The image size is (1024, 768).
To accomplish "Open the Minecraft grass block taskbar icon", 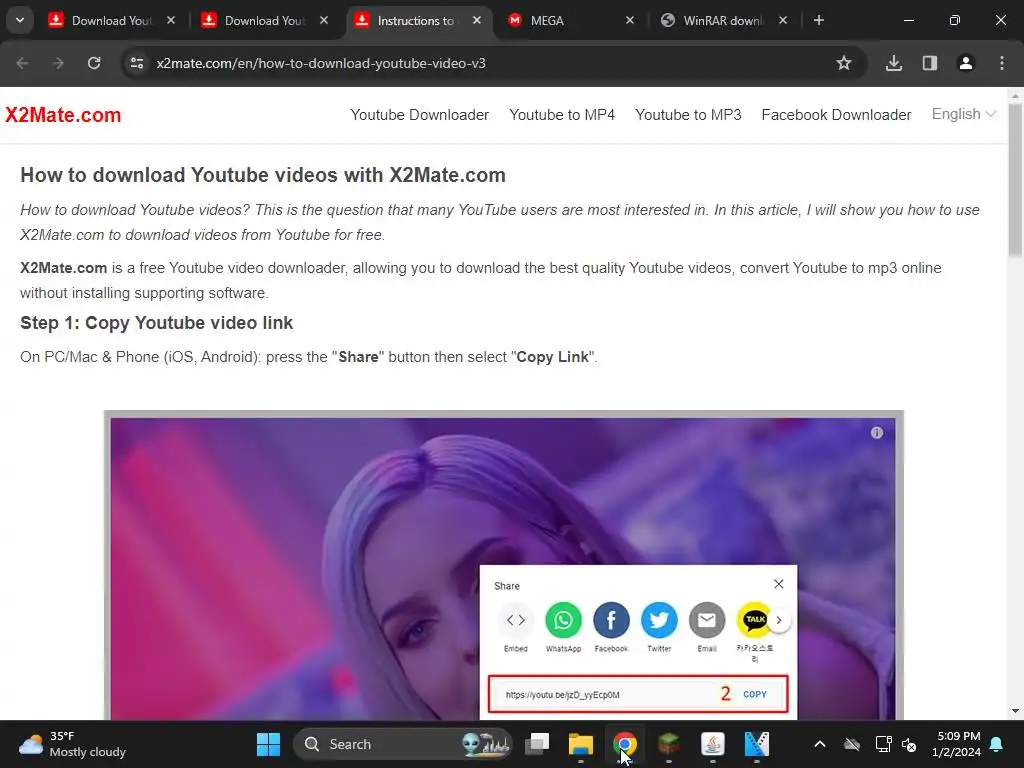I will 668,744.
